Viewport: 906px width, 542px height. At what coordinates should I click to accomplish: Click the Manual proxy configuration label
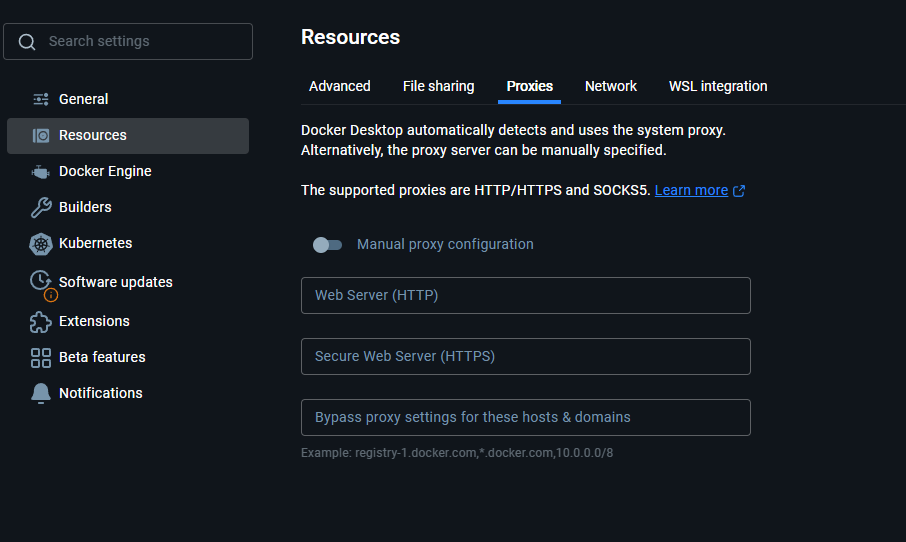point(445,244)
